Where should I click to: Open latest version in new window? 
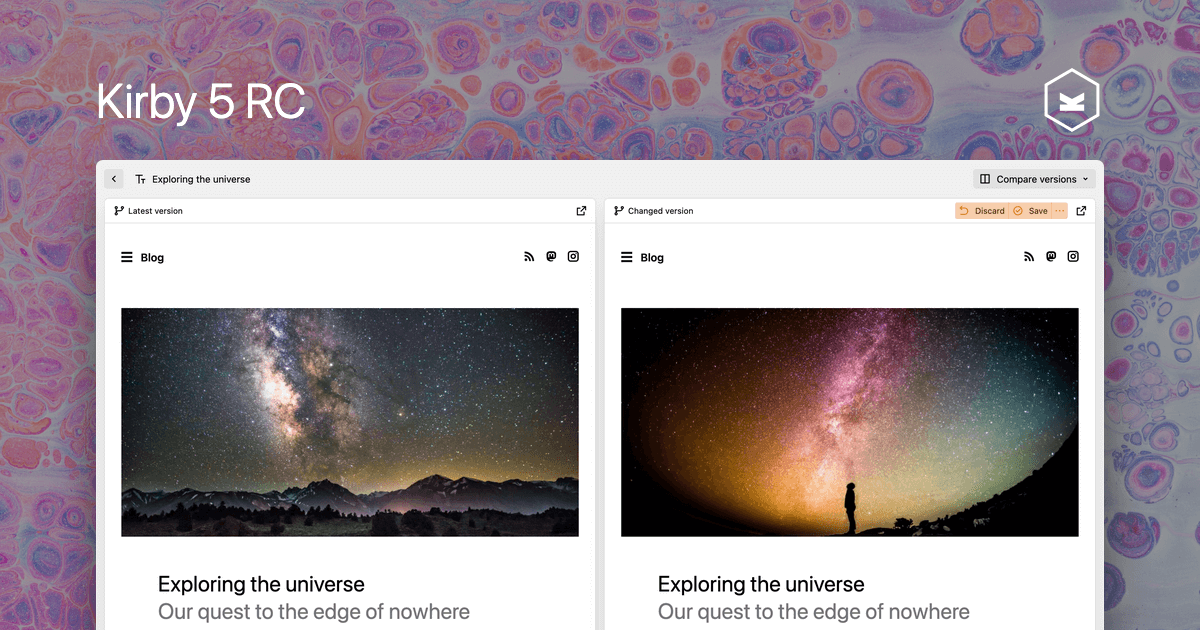click(581, 211)
